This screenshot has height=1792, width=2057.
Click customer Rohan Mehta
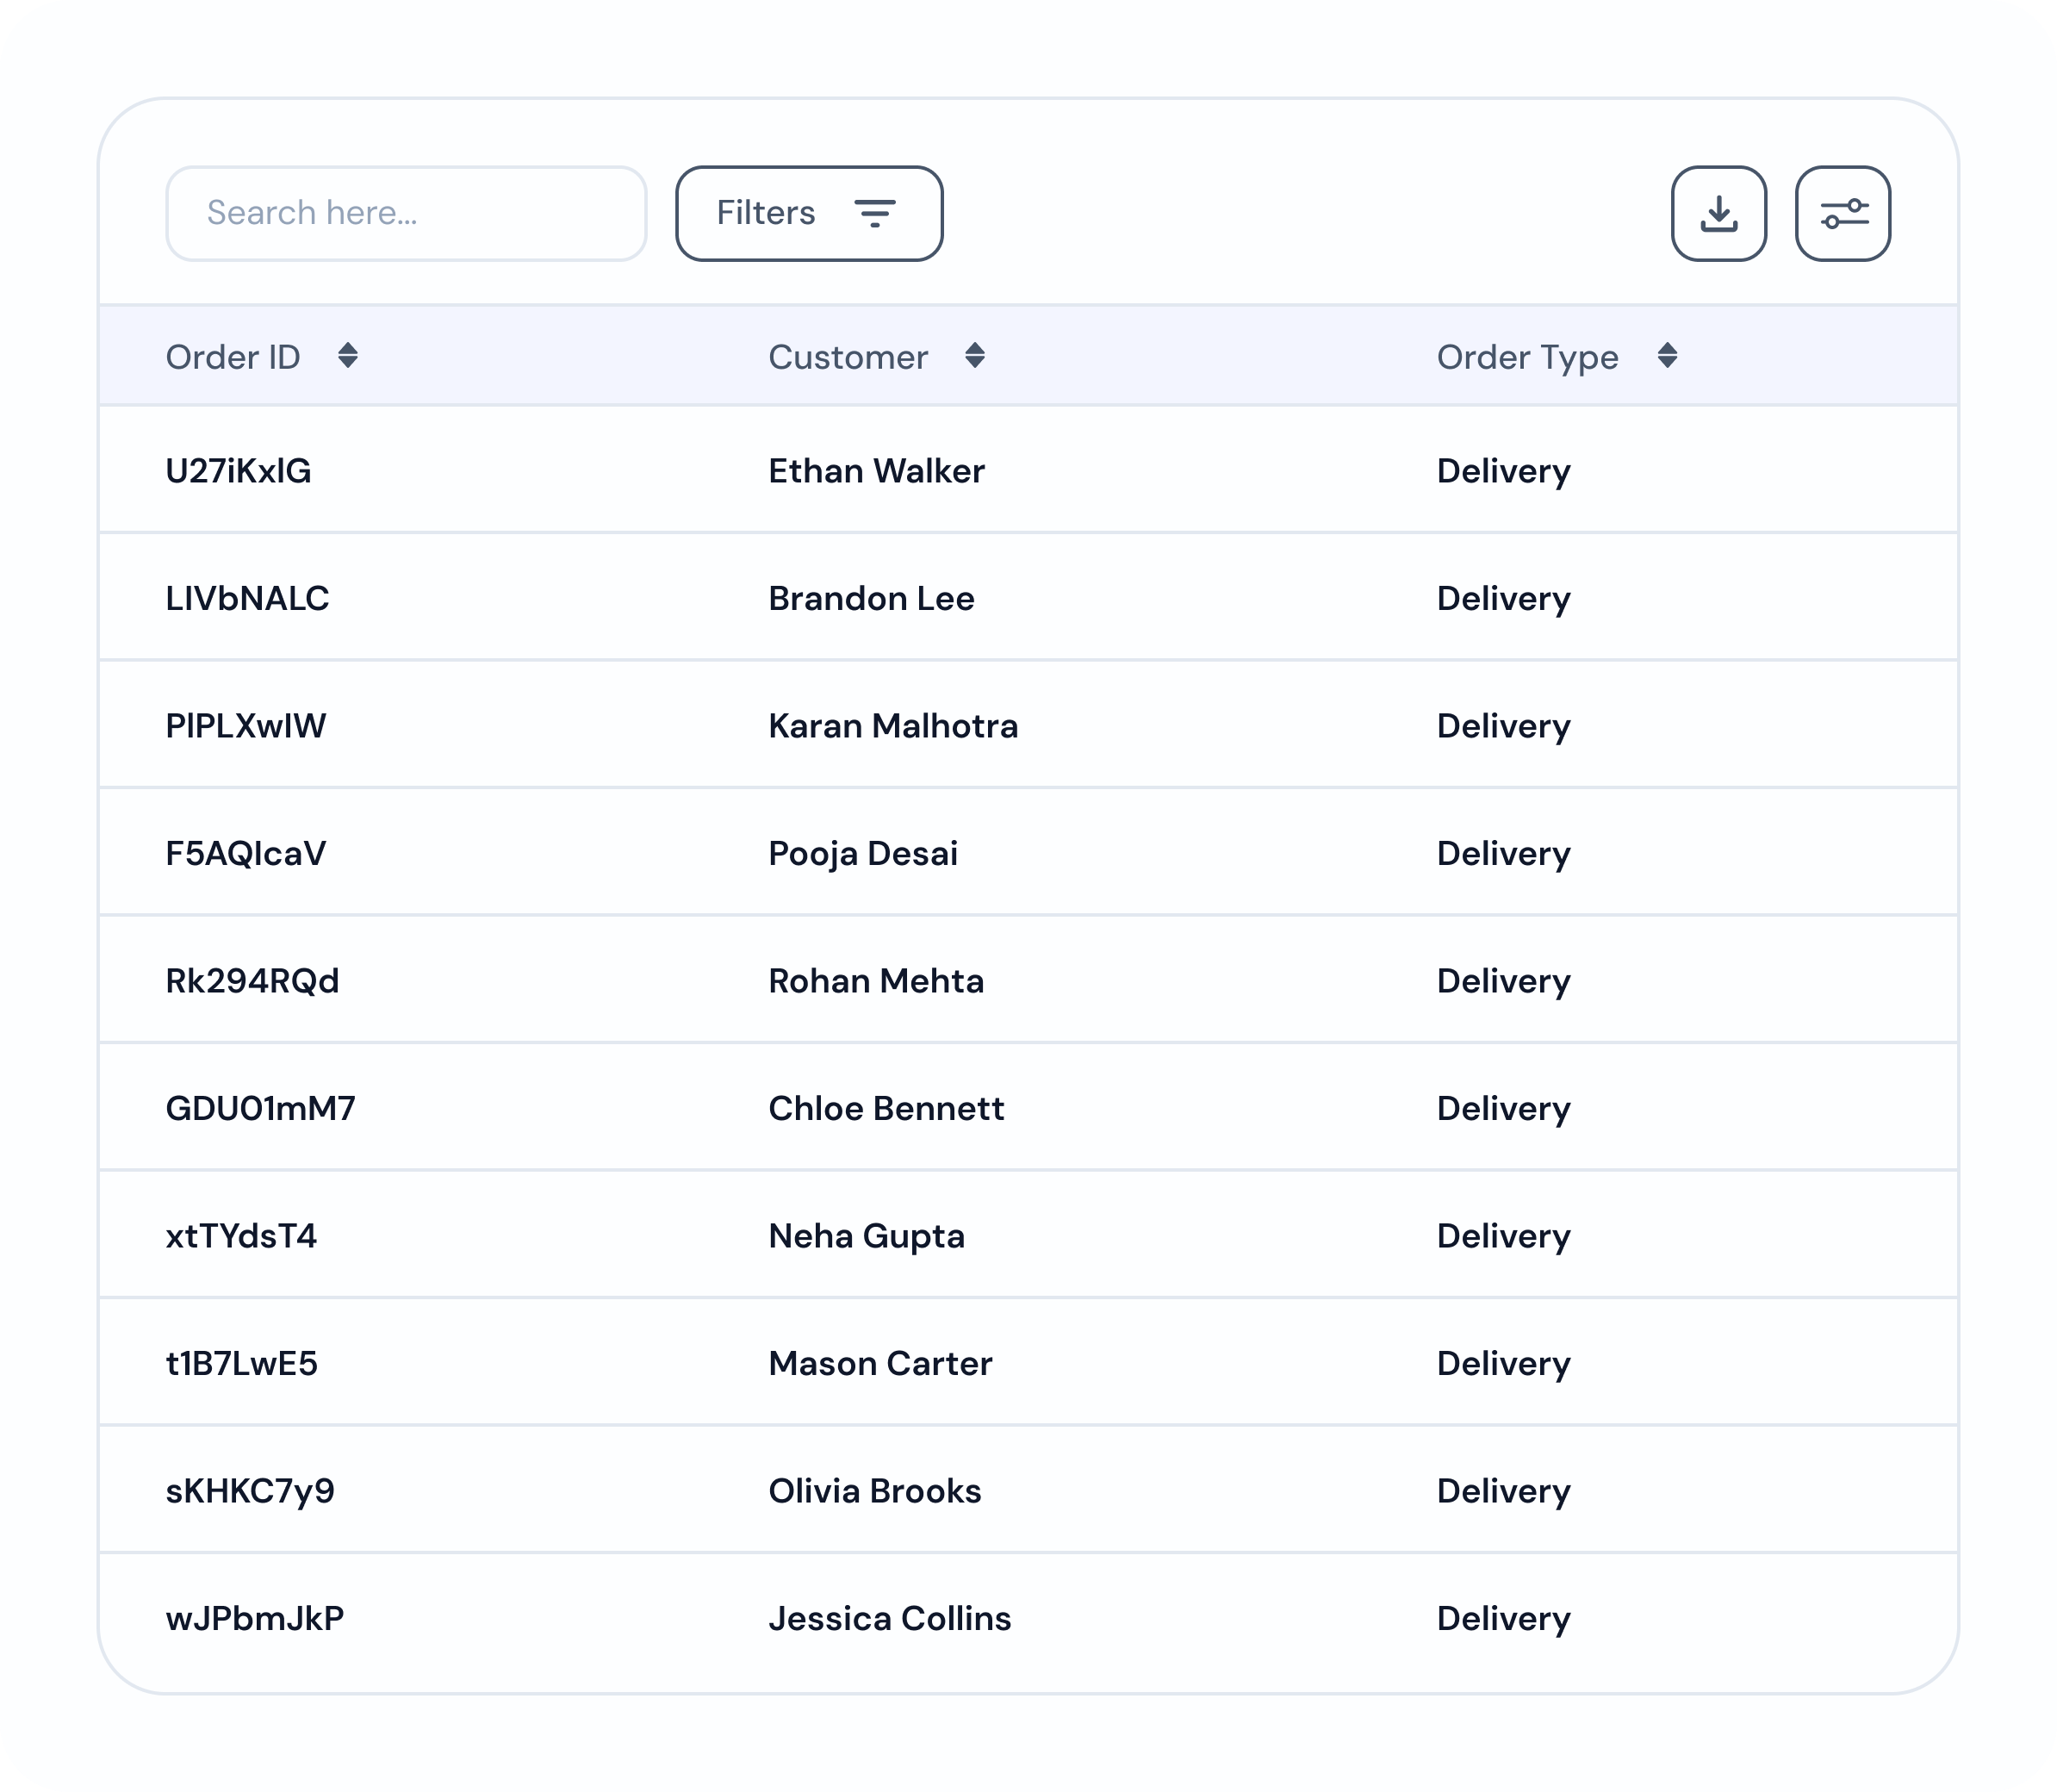(876, 981)
